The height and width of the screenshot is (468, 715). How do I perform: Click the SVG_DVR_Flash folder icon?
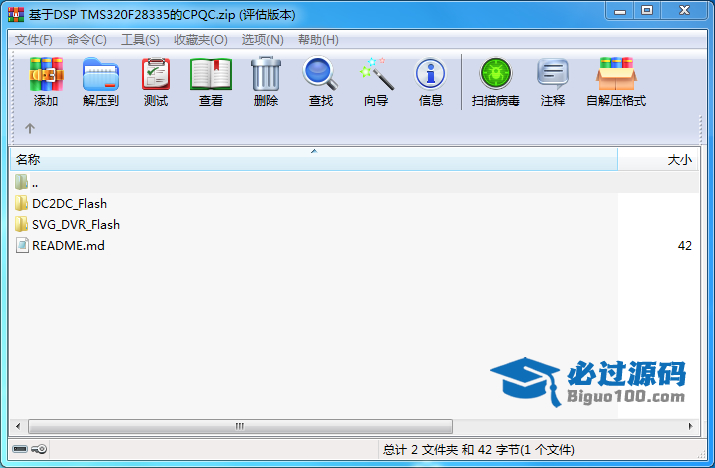(21, 224)
